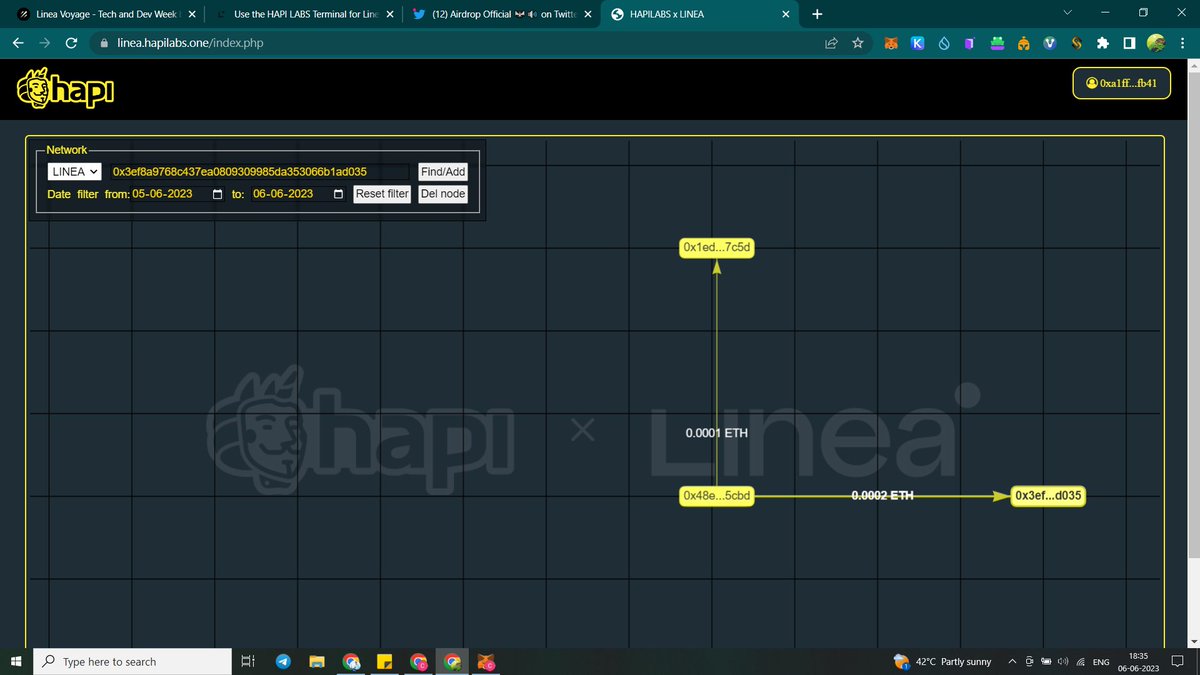
Task: Click connected wallet 0xa1ff...fb41 button
Action: point(1121,84)
